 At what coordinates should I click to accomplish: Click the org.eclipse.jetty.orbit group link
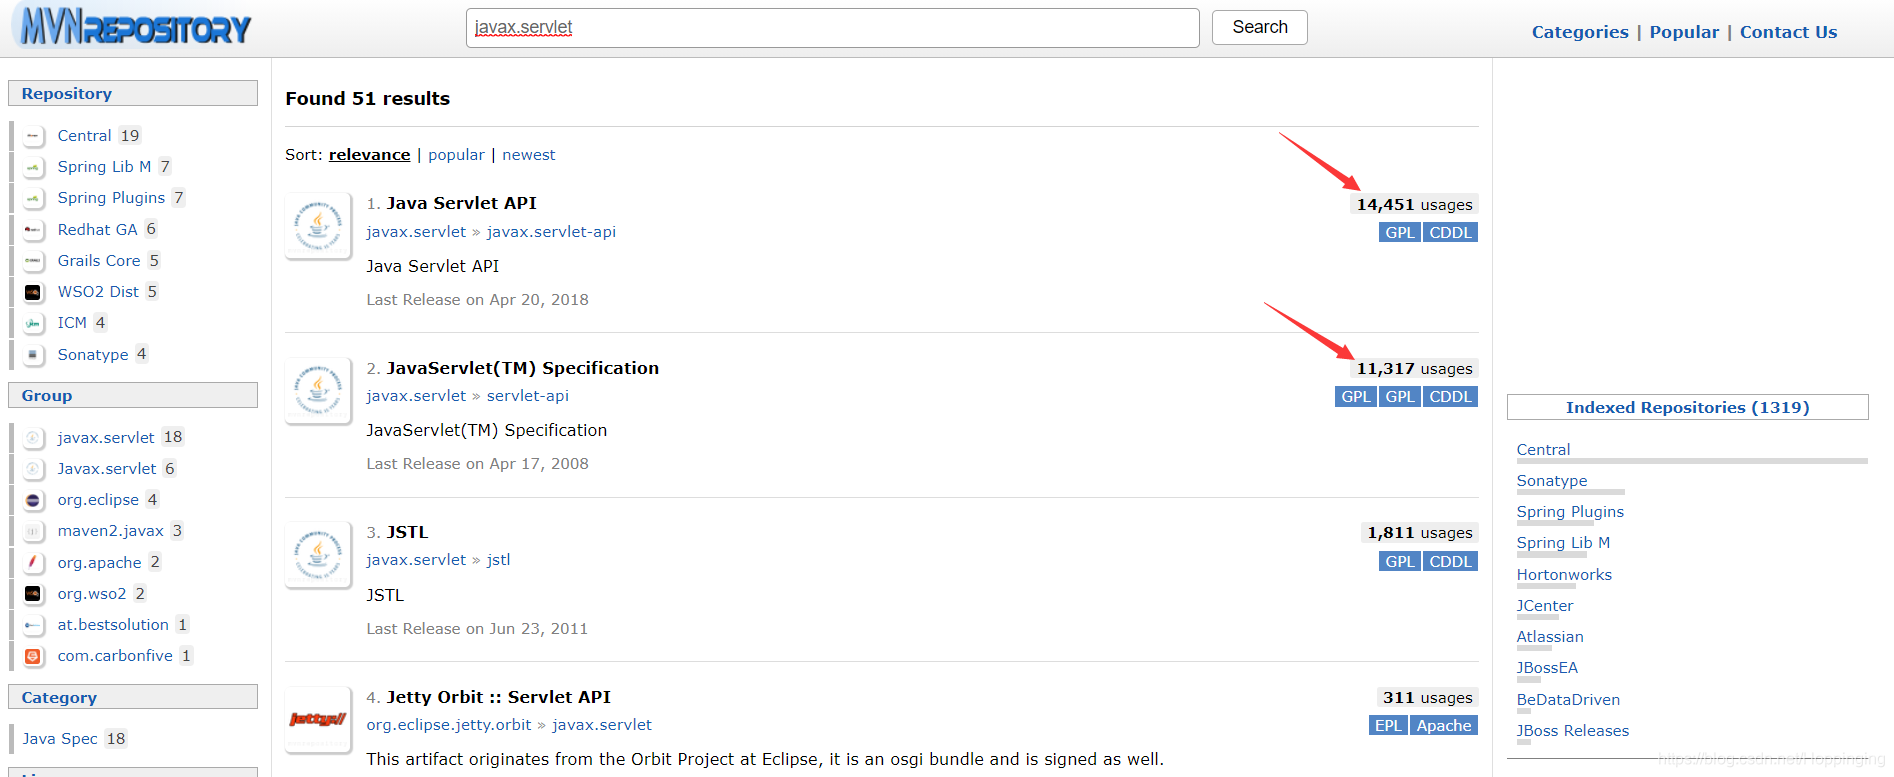(x=449, y=725)
